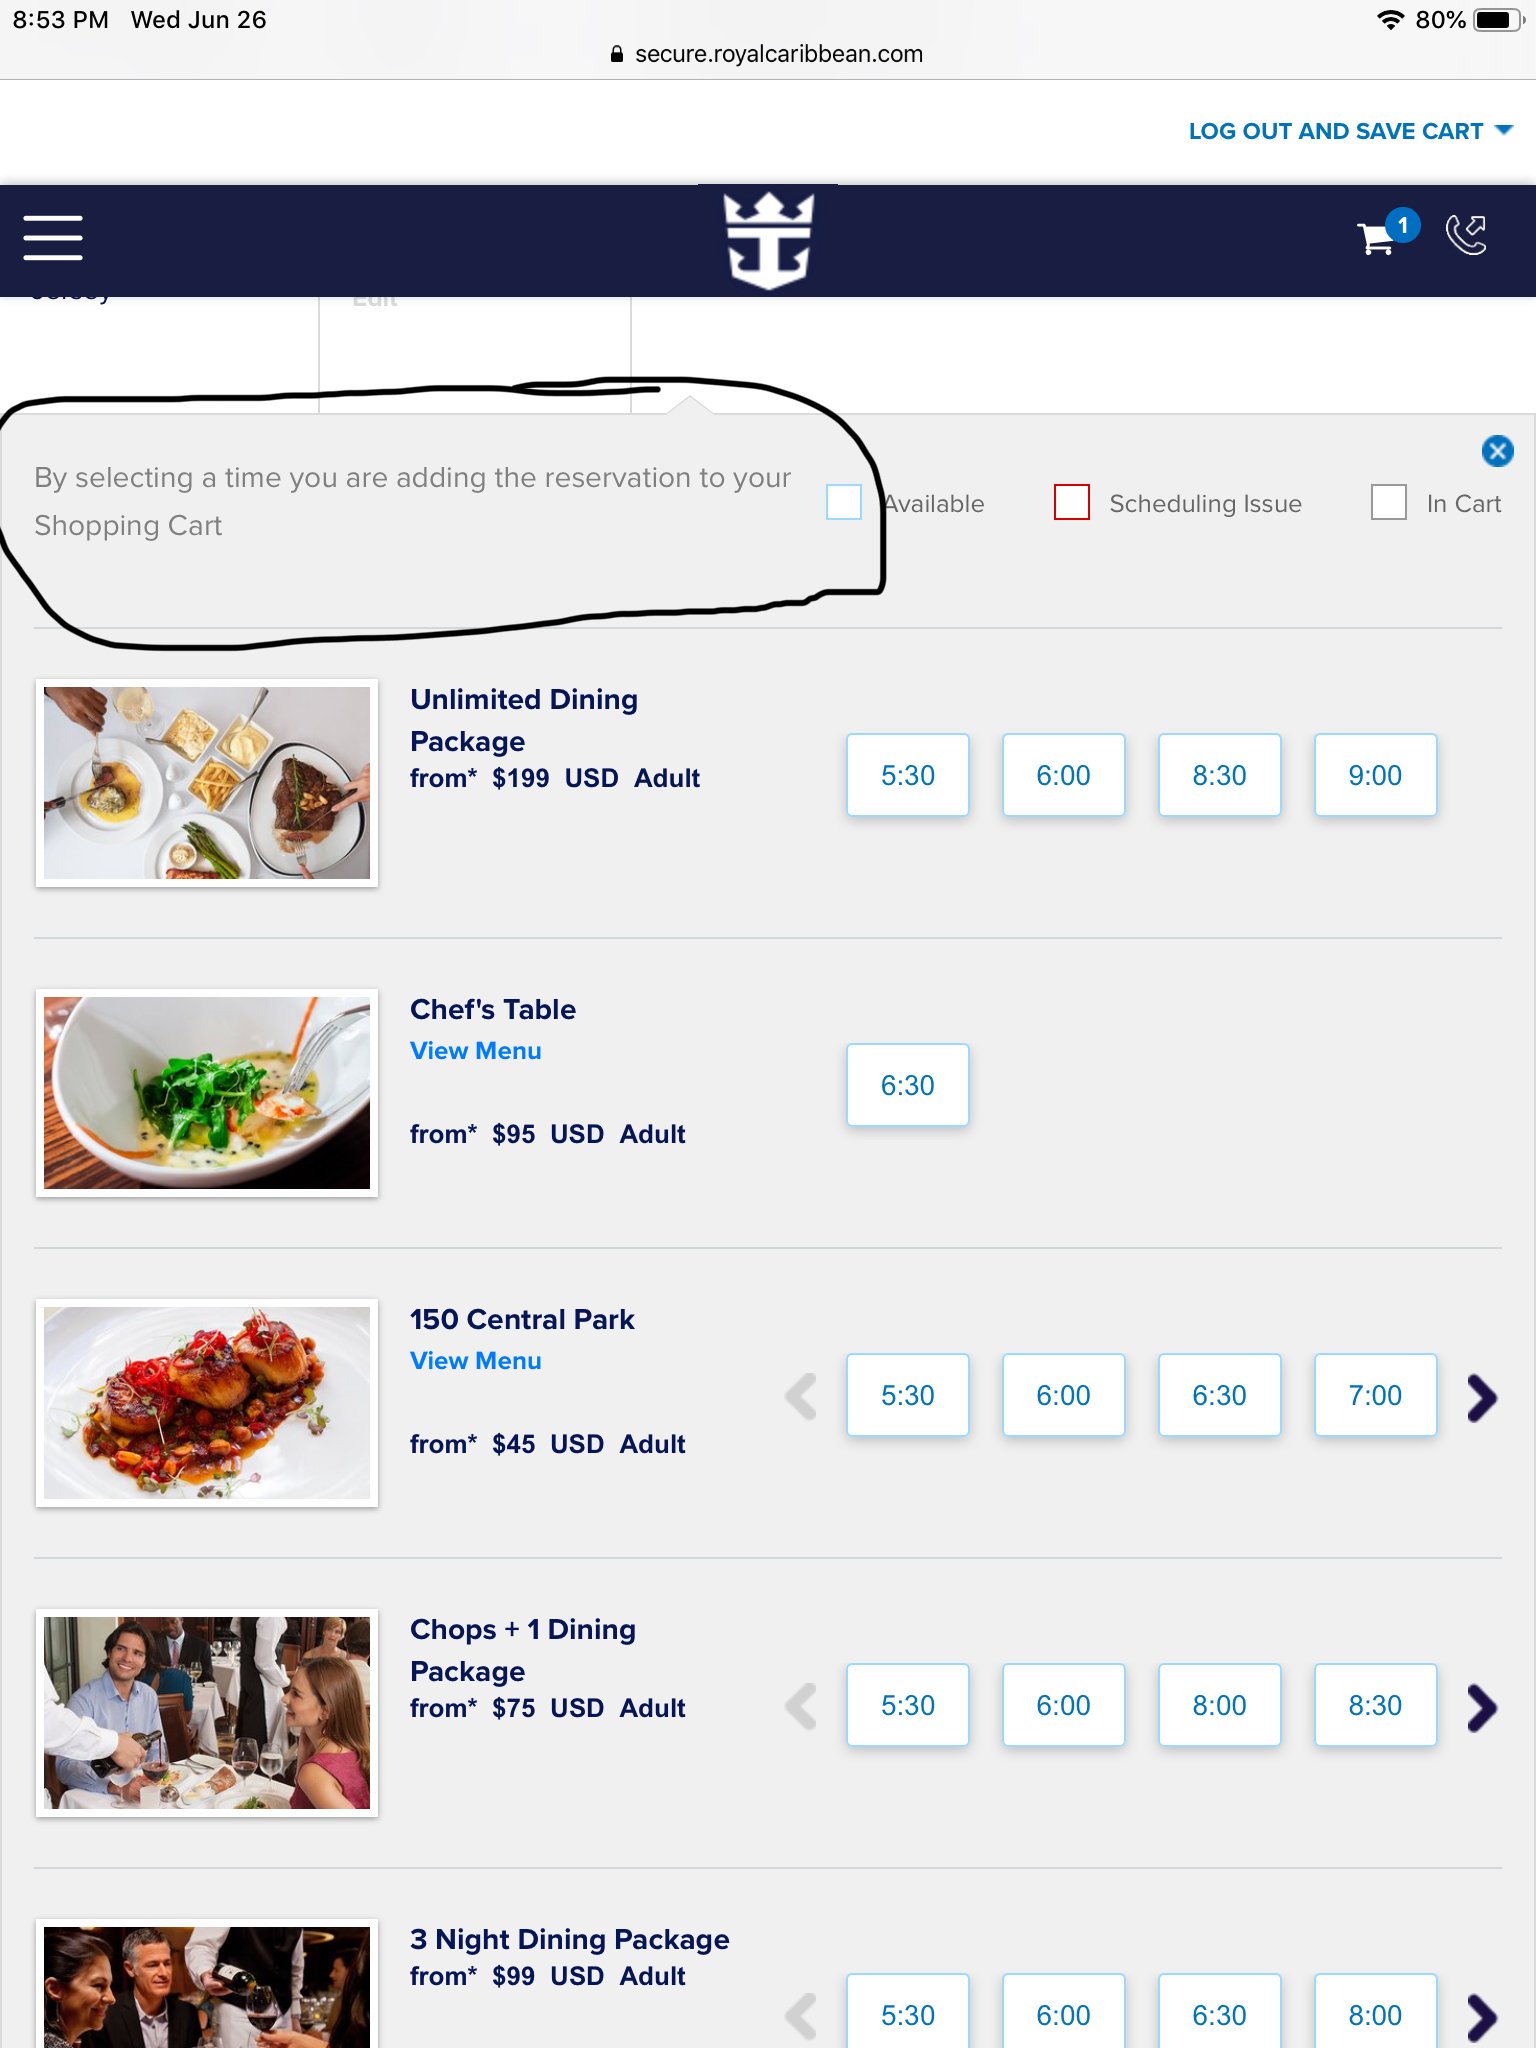
Task: Show earlier times for 150 Central Park
Action: point(801,1397)
